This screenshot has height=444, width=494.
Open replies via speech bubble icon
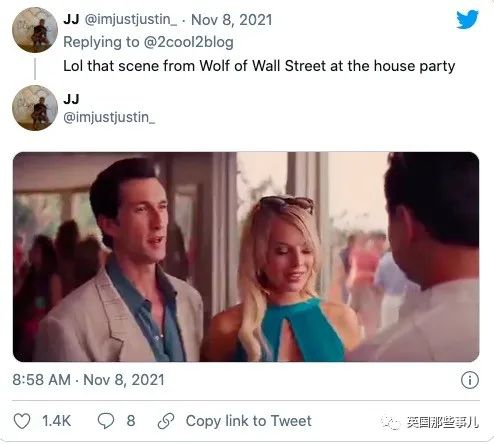pyautogui.click(x=106, y=421)
